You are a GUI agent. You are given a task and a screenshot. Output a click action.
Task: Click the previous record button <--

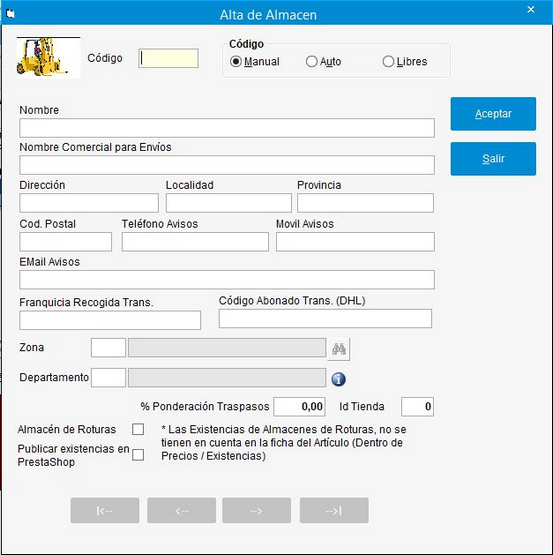tap(182, 510)
